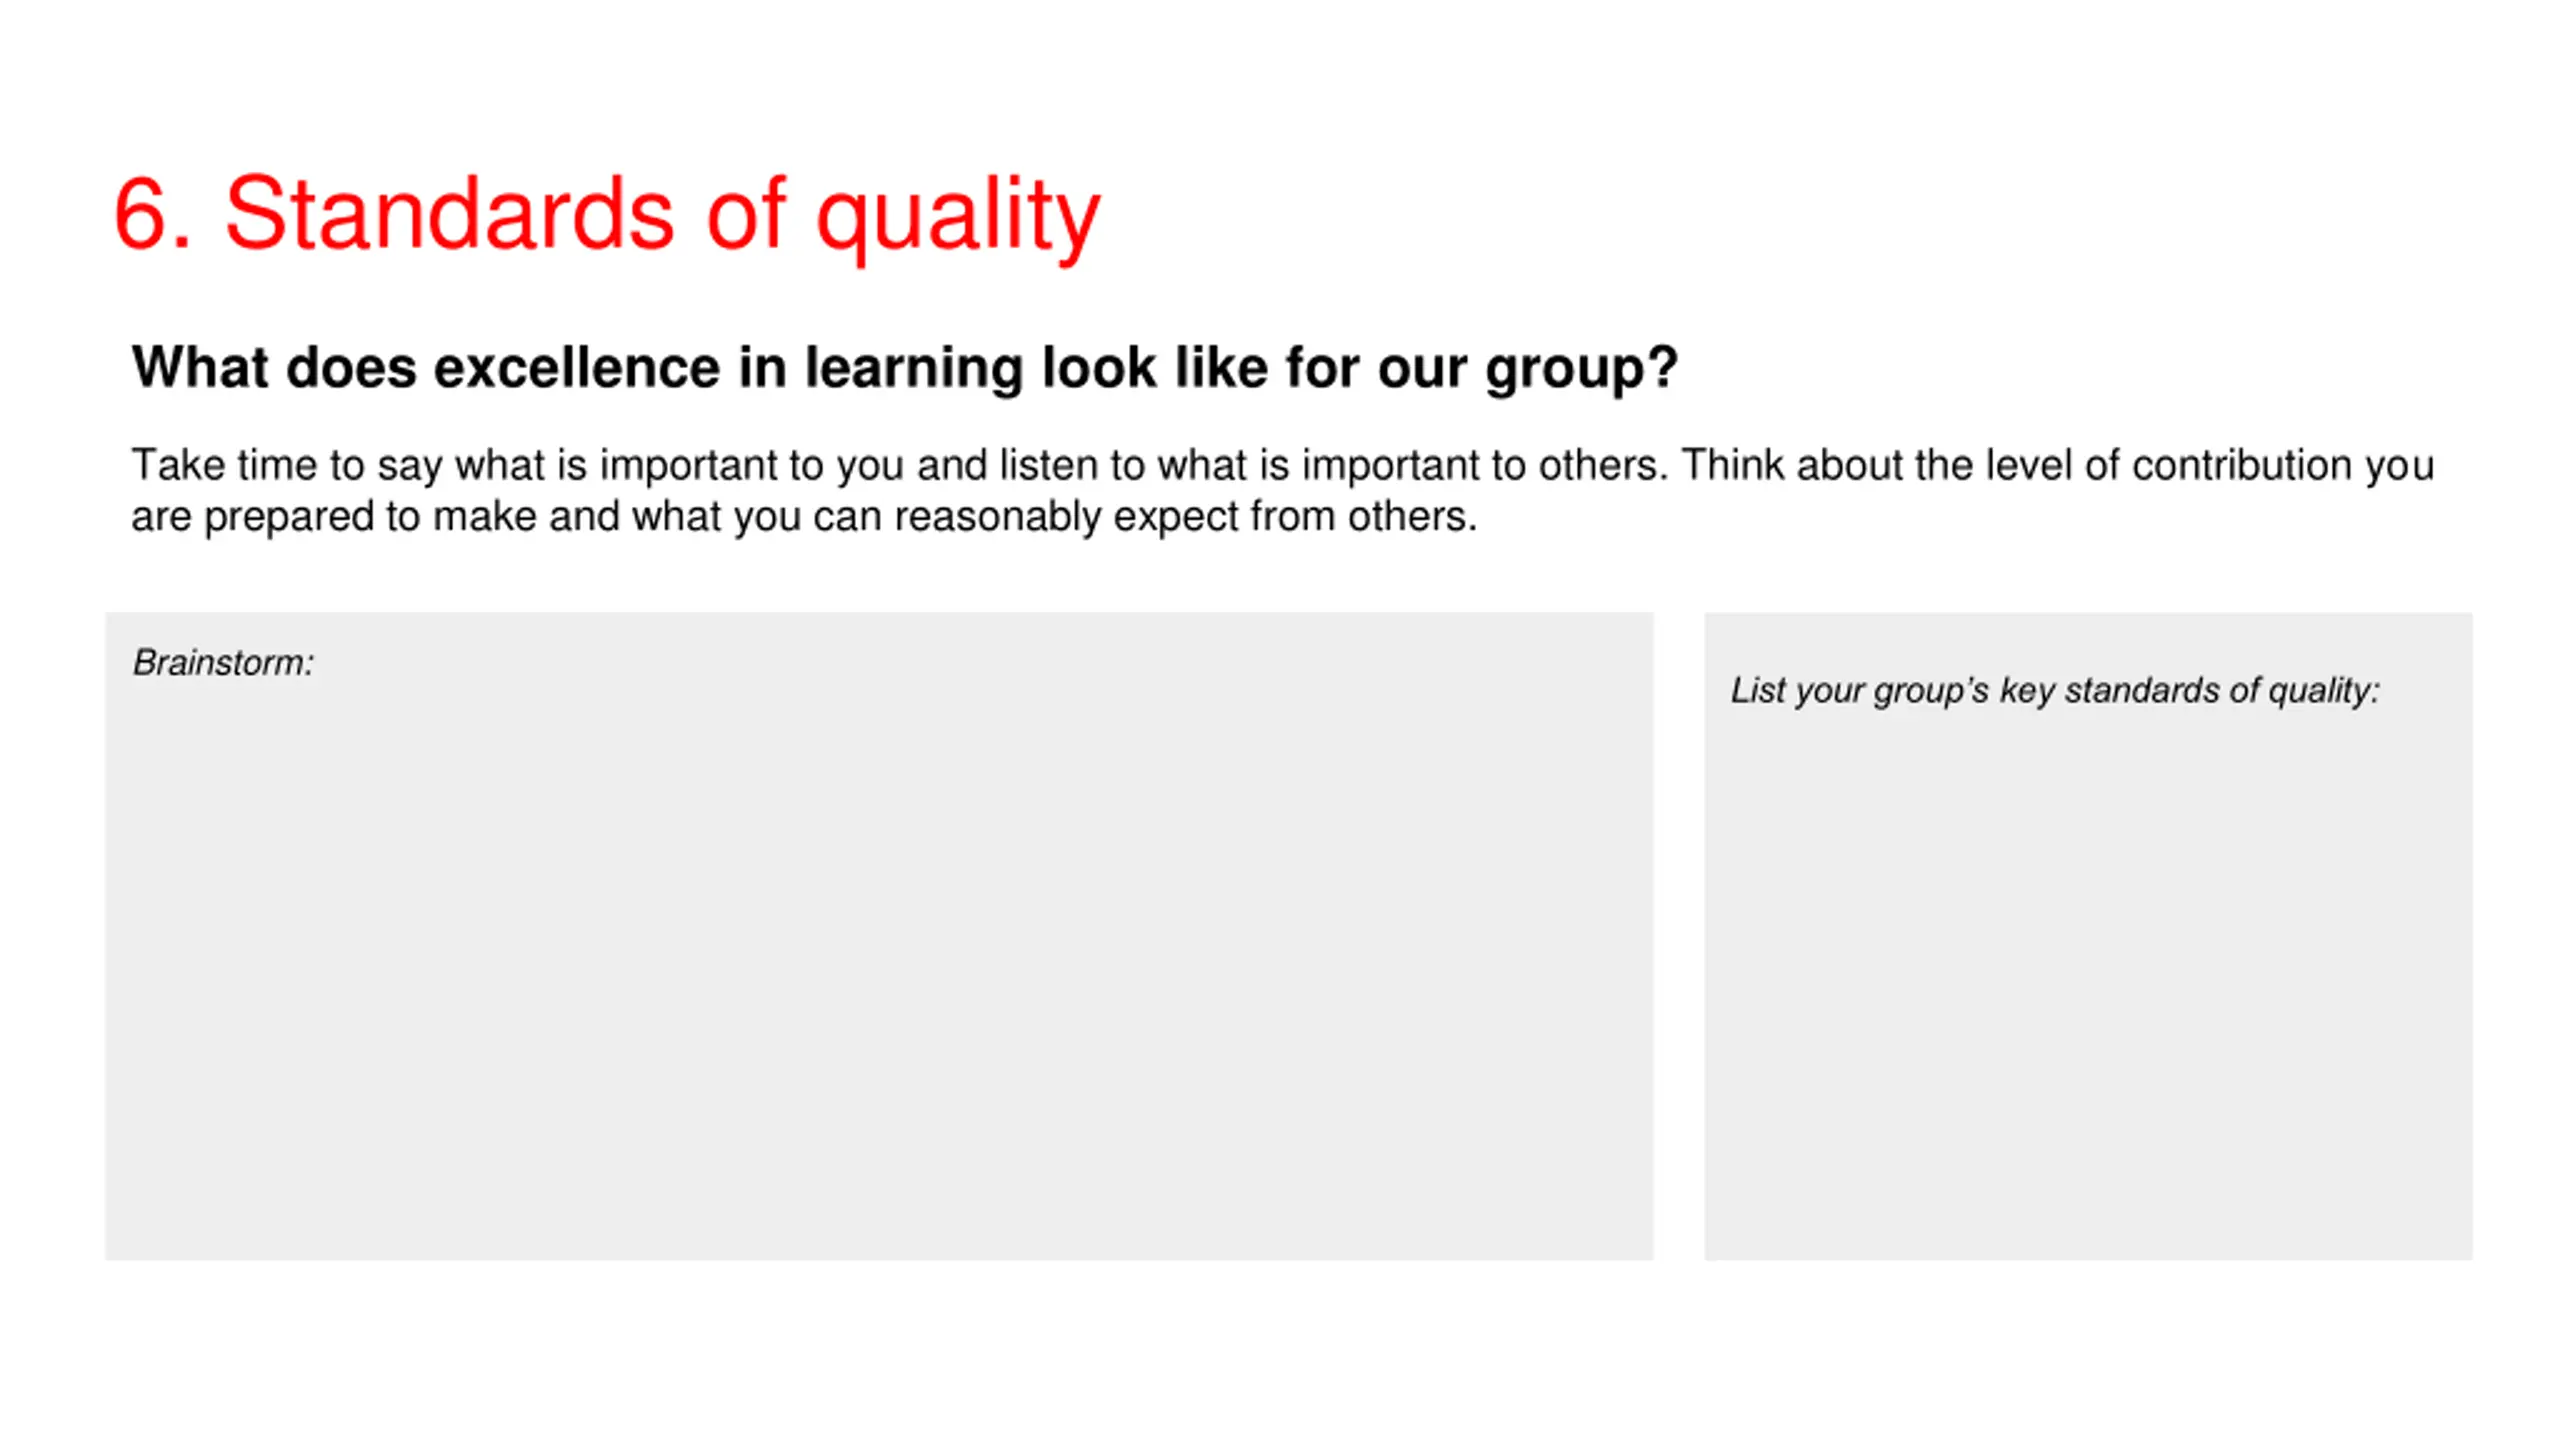Click the word "Standards" in the red title
This screenshot has width=2560, height=1440.
[x=449, y=214]
